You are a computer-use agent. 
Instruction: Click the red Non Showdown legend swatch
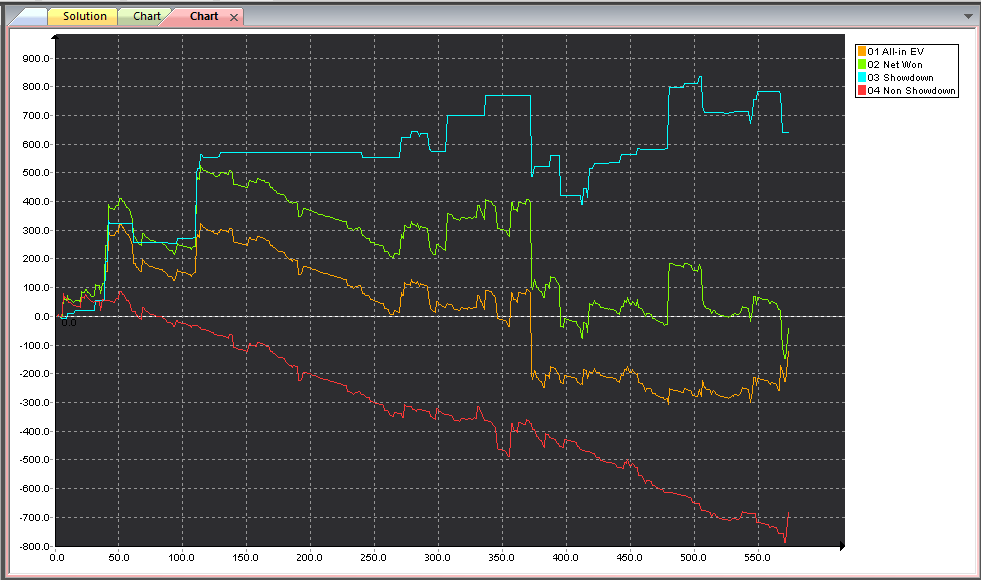pyautogui.click(x=861, y=90)
